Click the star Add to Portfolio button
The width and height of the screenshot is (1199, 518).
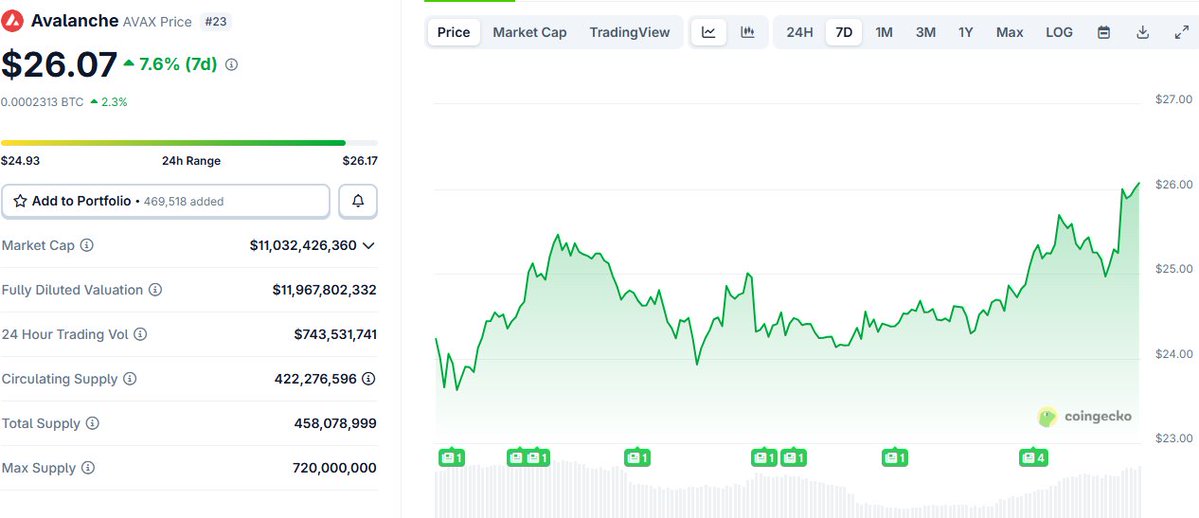165,201
